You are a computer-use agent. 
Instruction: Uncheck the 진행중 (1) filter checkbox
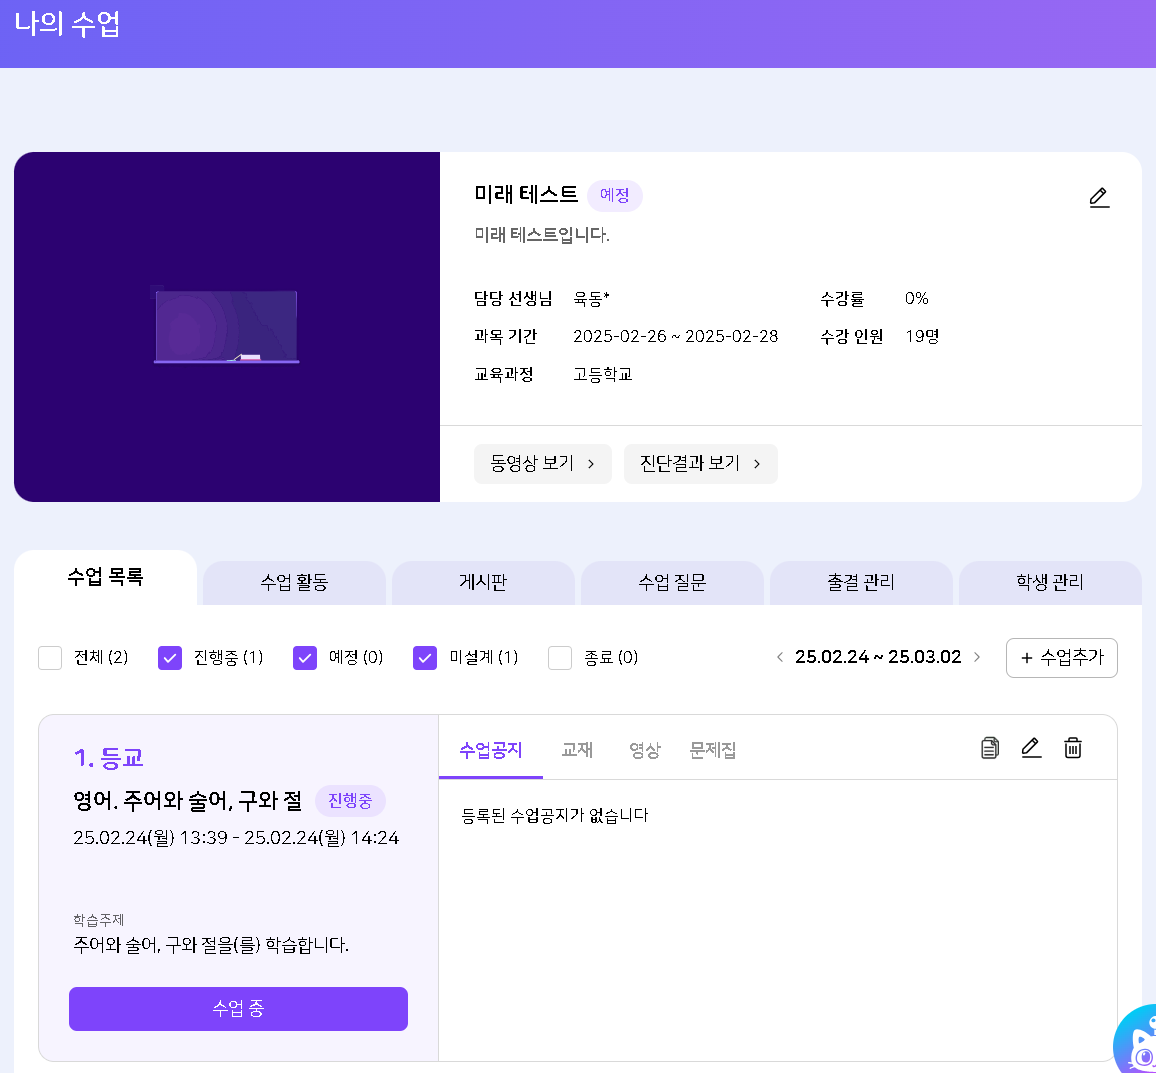coord(170,657)
